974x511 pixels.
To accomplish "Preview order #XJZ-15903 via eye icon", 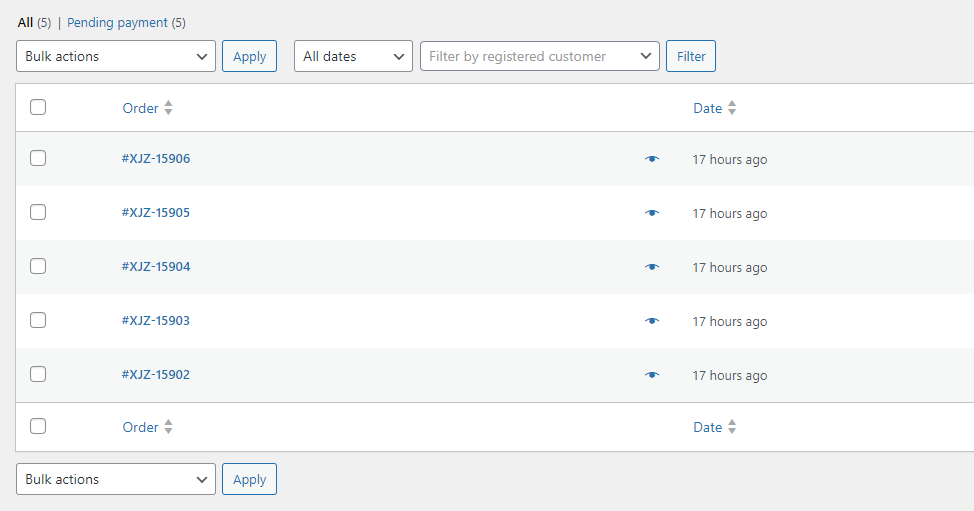I will pyautogui.click(x=652, y=321).
